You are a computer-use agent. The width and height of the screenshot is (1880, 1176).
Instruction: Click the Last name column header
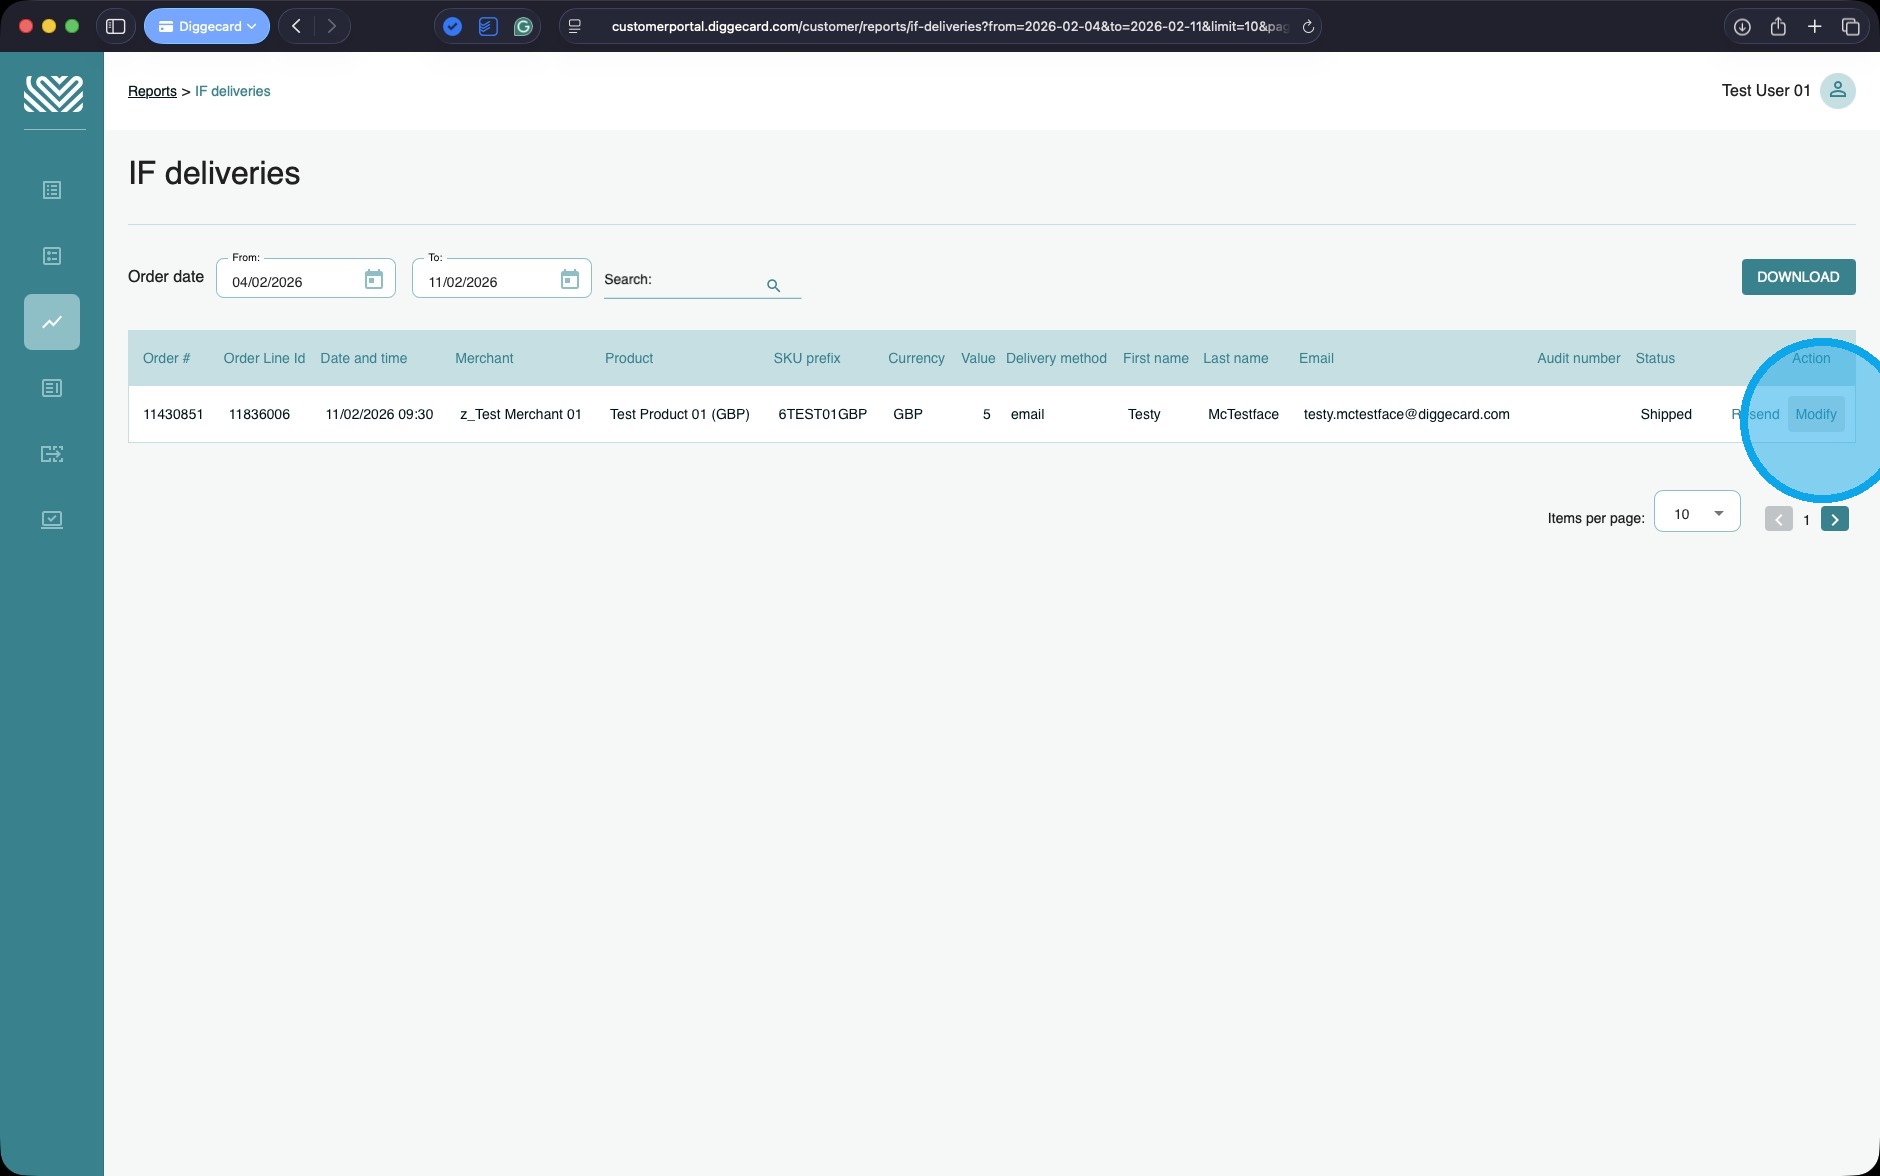tap(1236, 358)
